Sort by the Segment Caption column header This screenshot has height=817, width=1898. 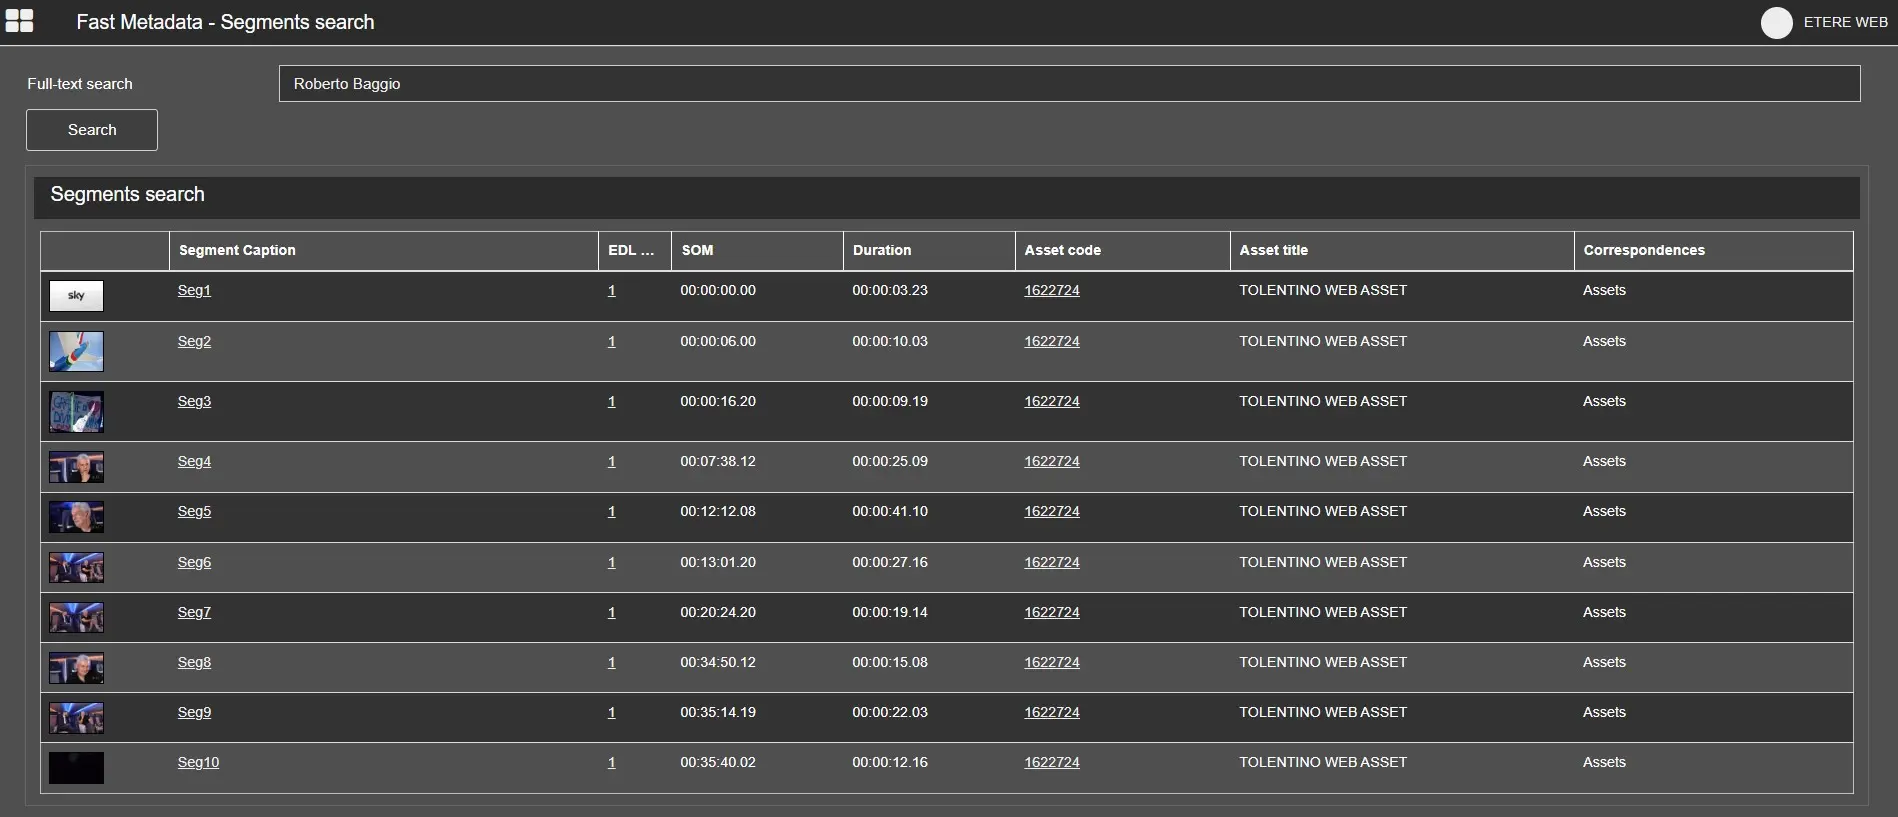click(237, 250)
